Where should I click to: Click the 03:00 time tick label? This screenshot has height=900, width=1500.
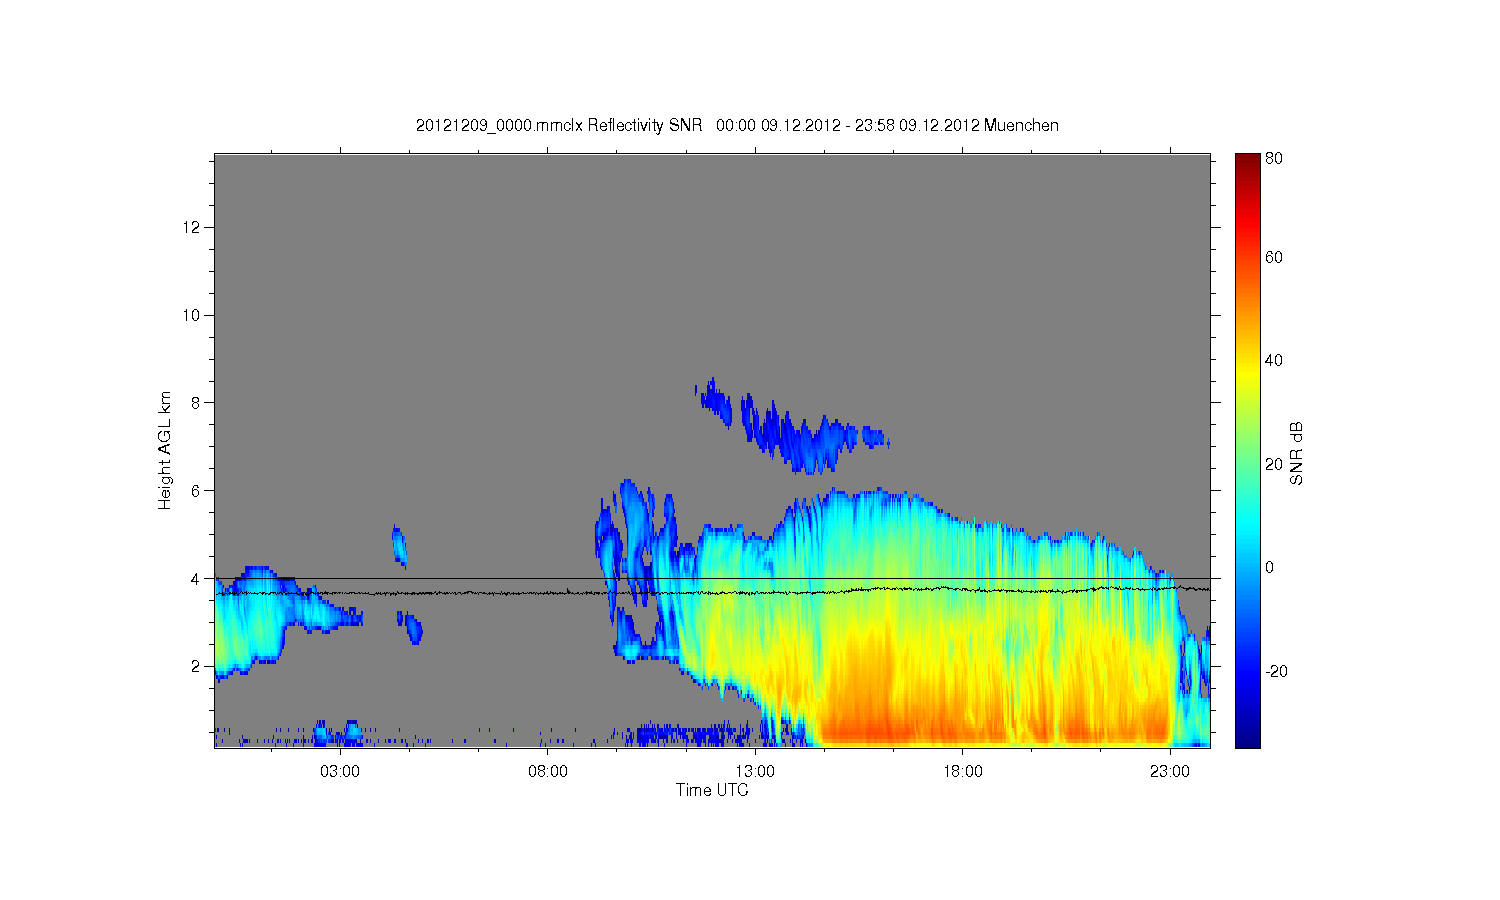pos(341,771)
